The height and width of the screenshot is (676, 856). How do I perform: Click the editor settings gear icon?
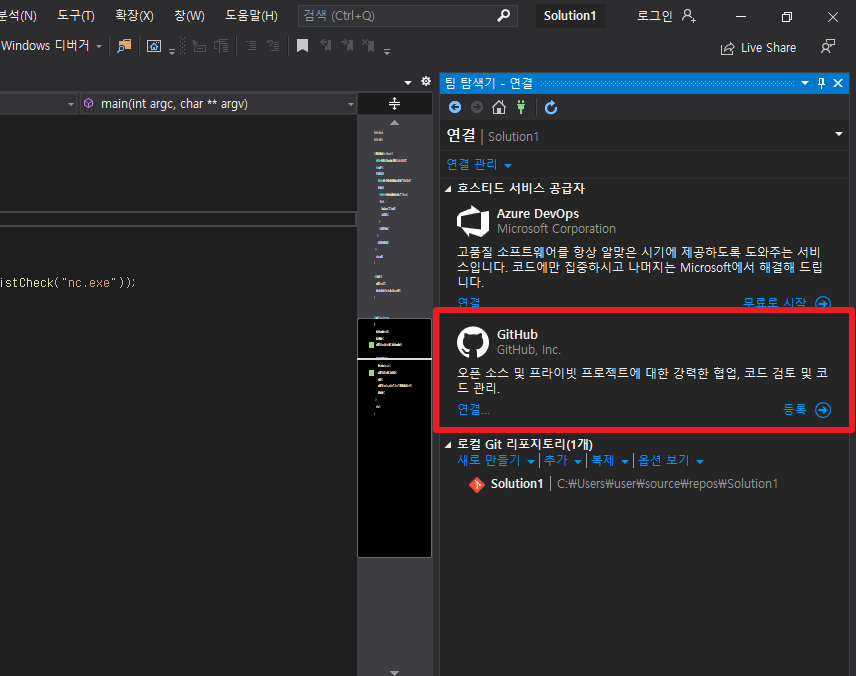[x=426, y=81]
